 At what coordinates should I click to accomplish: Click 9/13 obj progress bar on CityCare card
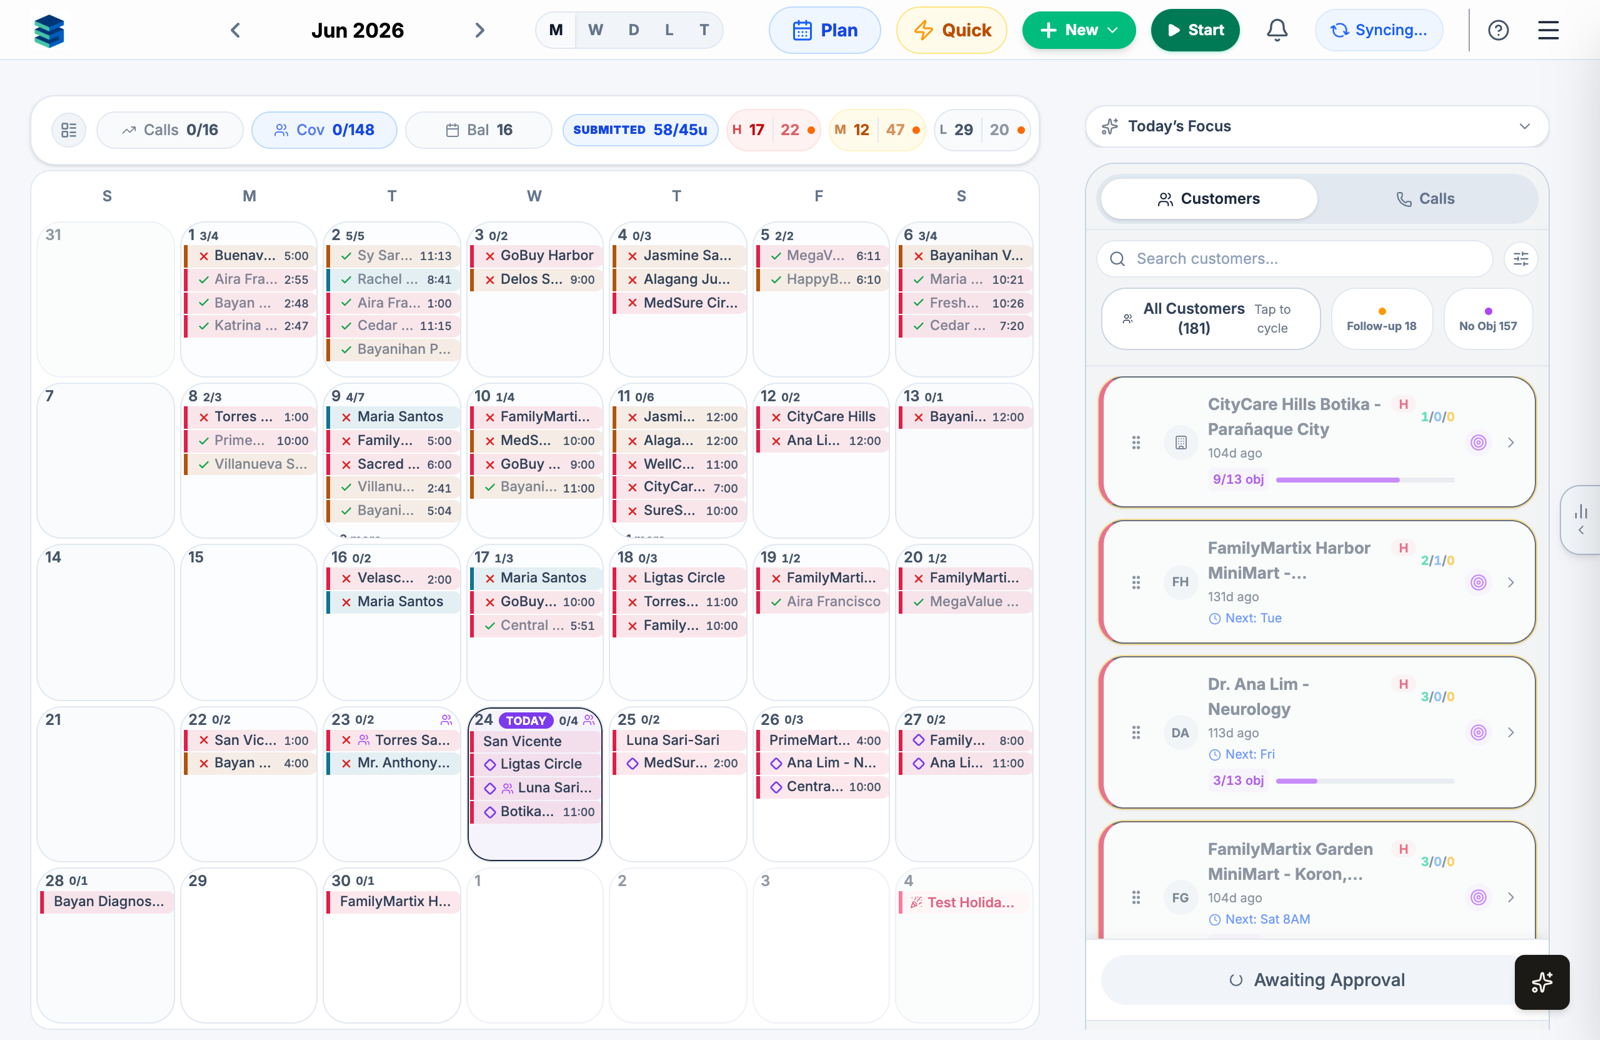(x=1365, y=480)
